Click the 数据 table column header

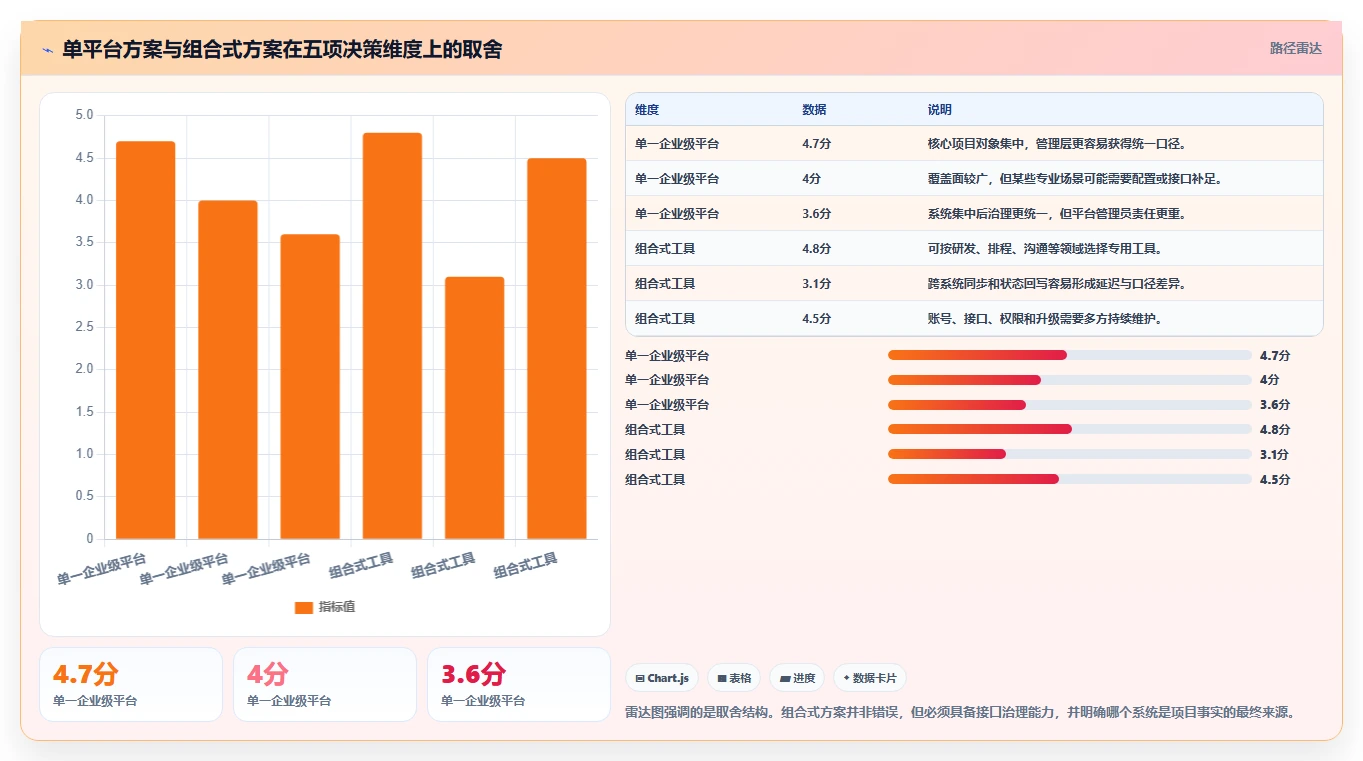coord(814,110)
